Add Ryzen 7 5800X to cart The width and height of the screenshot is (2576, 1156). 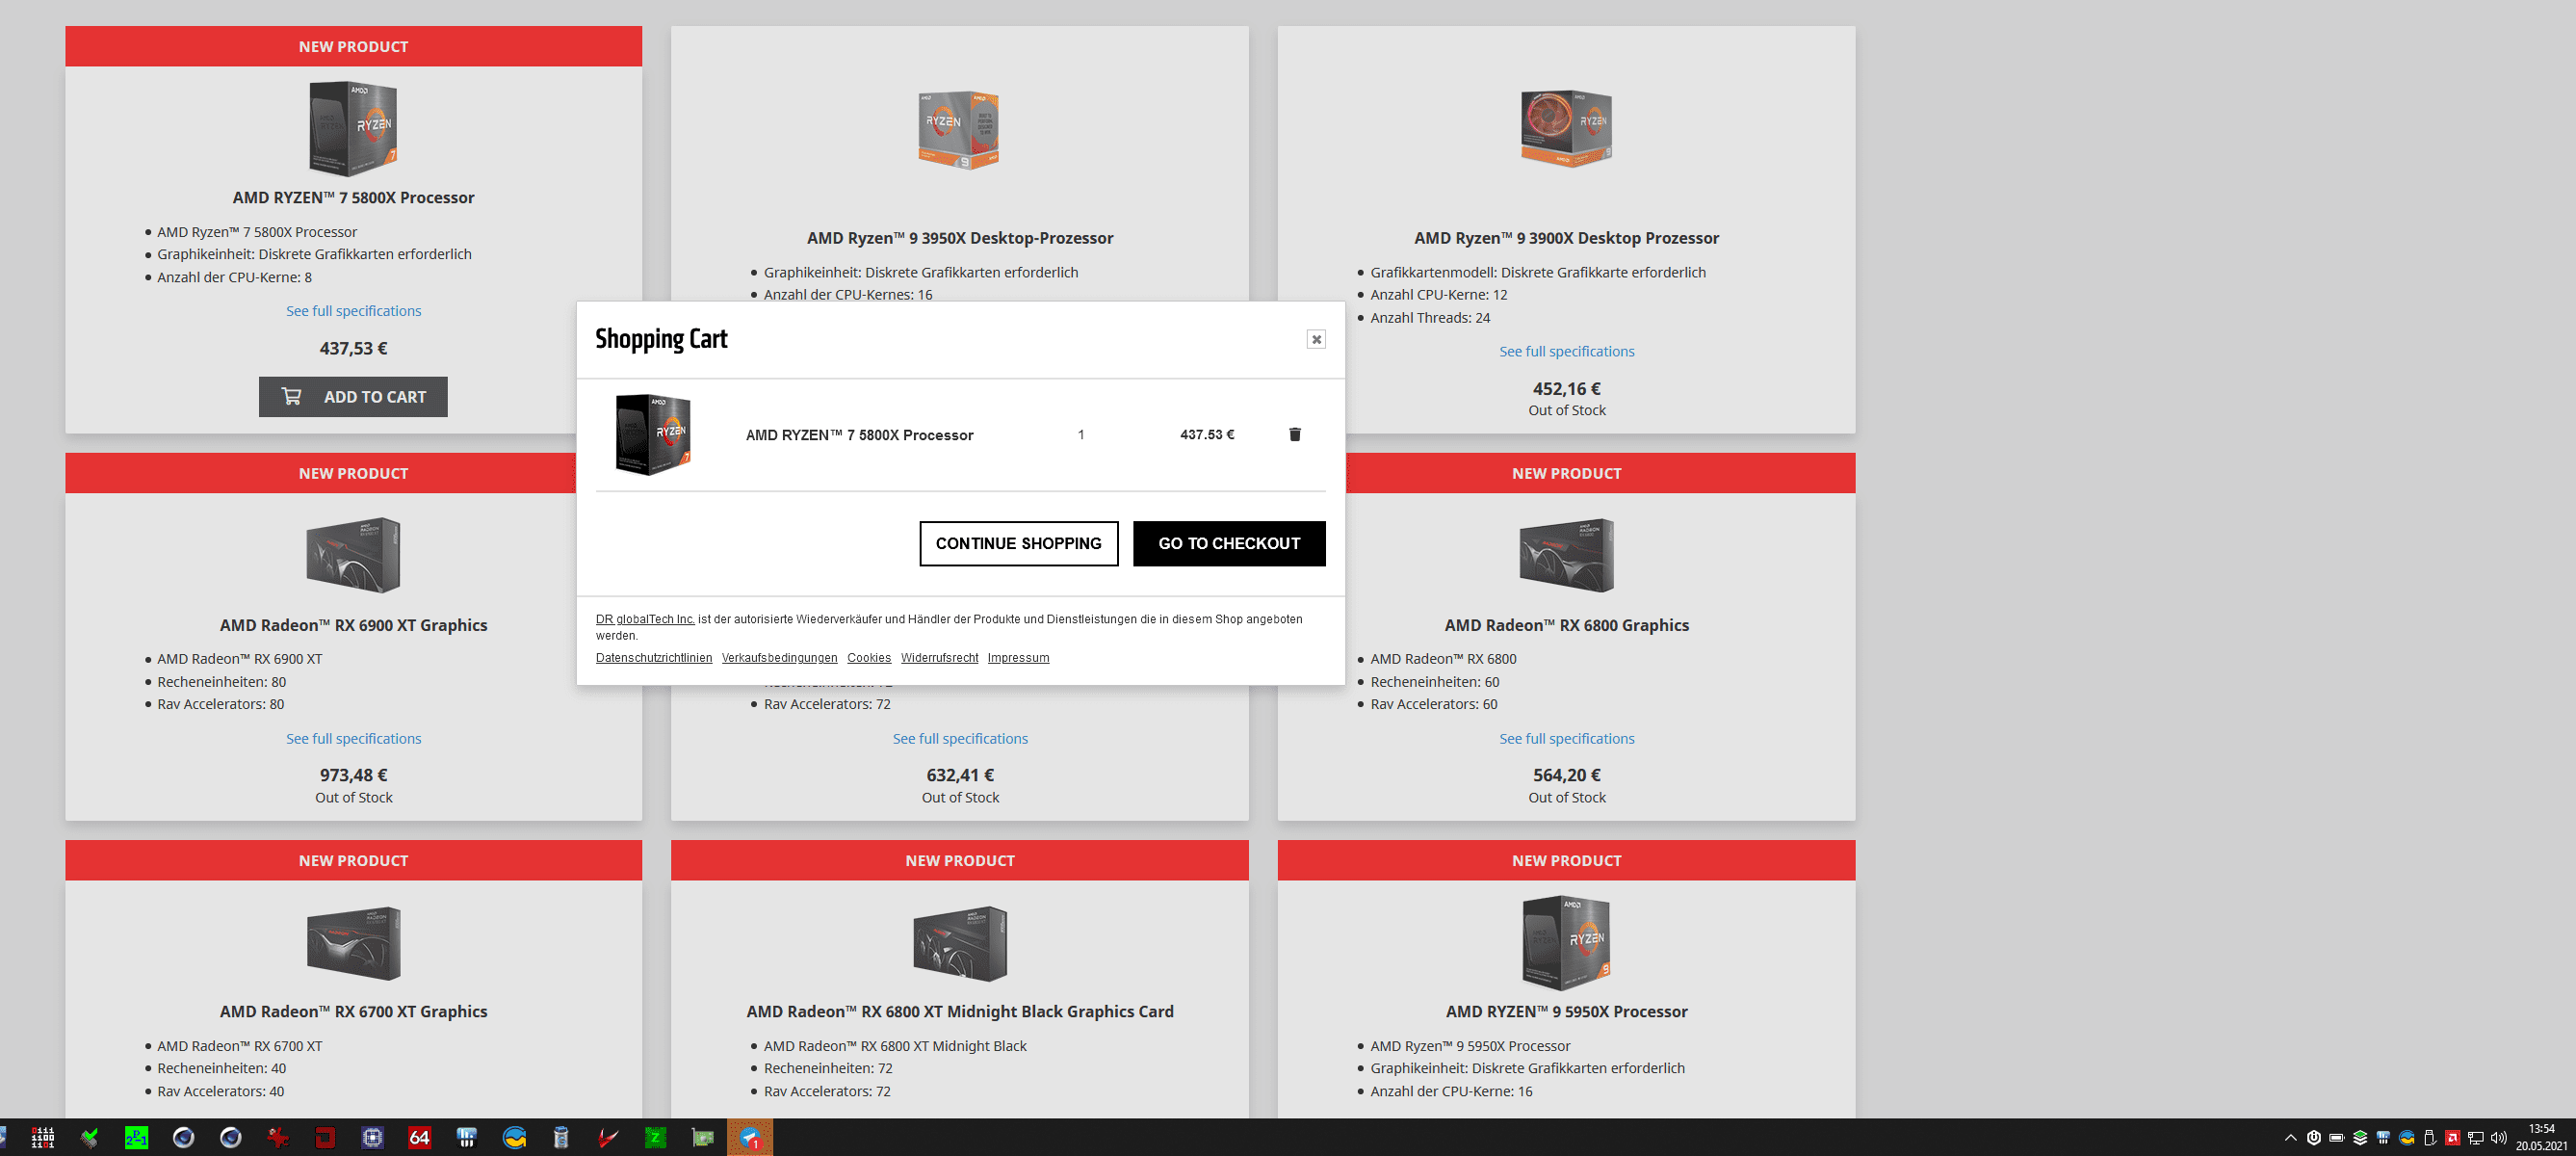tap(353, 397)
